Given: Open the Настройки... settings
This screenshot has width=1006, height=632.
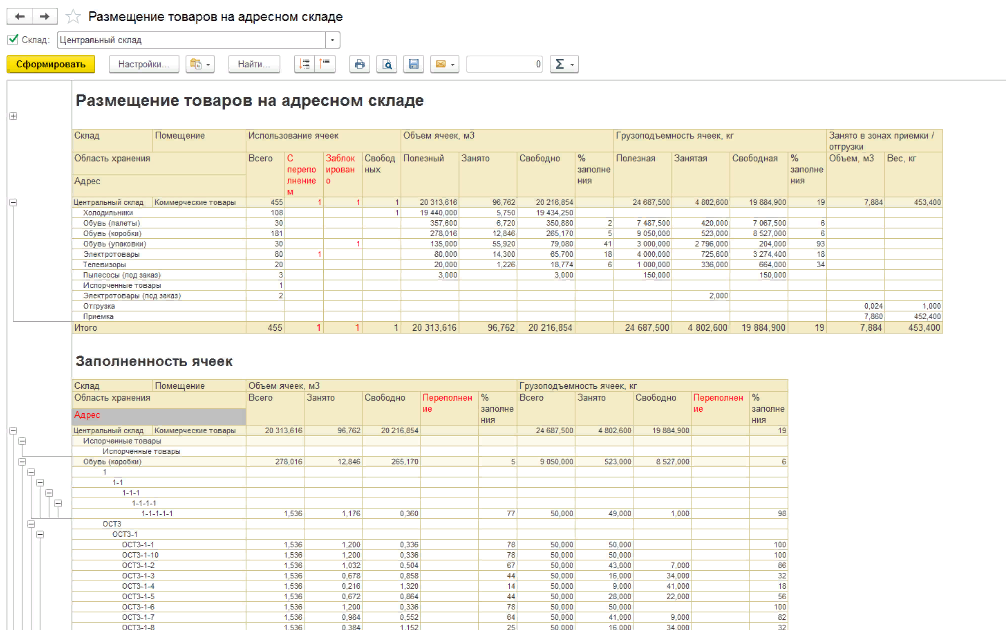Looking at the screenshot, I should click(143, 64).
